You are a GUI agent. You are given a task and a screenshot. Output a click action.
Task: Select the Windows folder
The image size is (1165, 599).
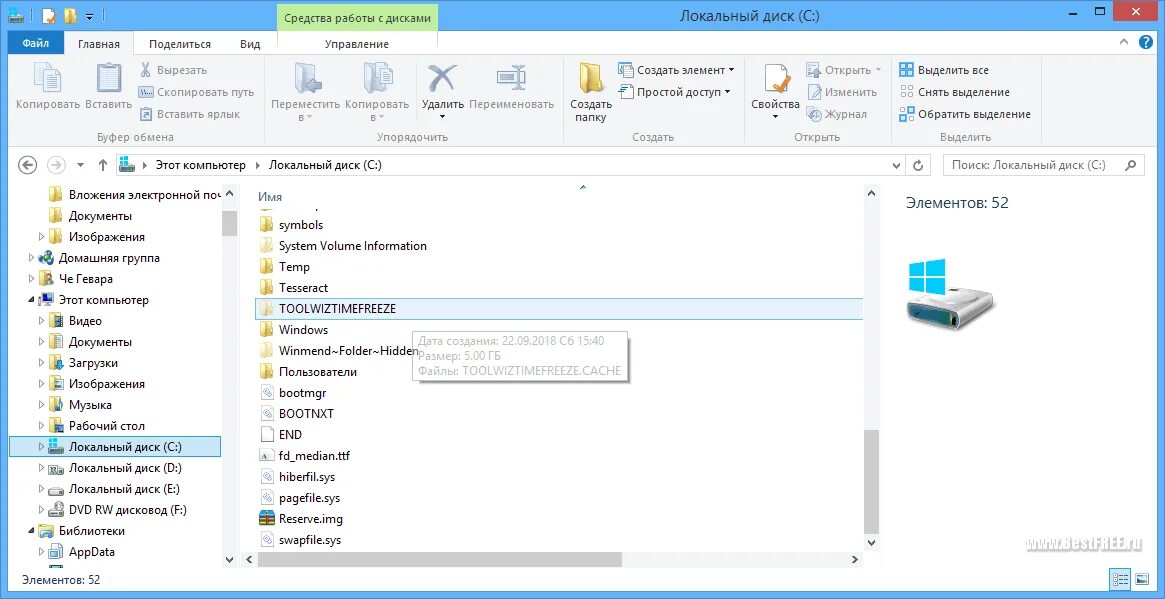pyautogui.click(x=303, y=329)
